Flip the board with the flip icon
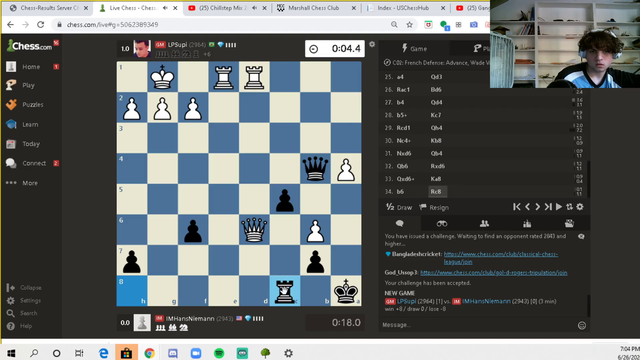The height and width of the screenshot is (360, 640). coord(569,207)
